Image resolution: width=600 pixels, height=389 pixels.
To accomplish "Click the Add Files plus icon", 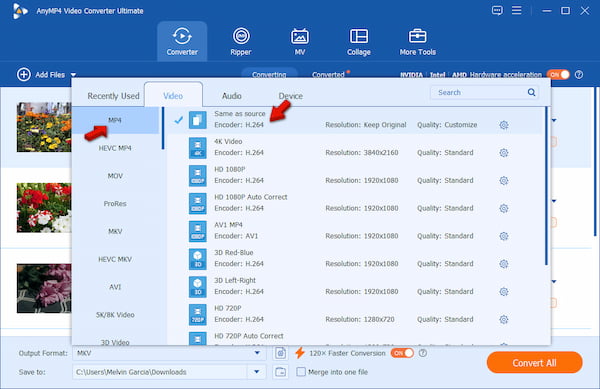I will pos(24,75).
